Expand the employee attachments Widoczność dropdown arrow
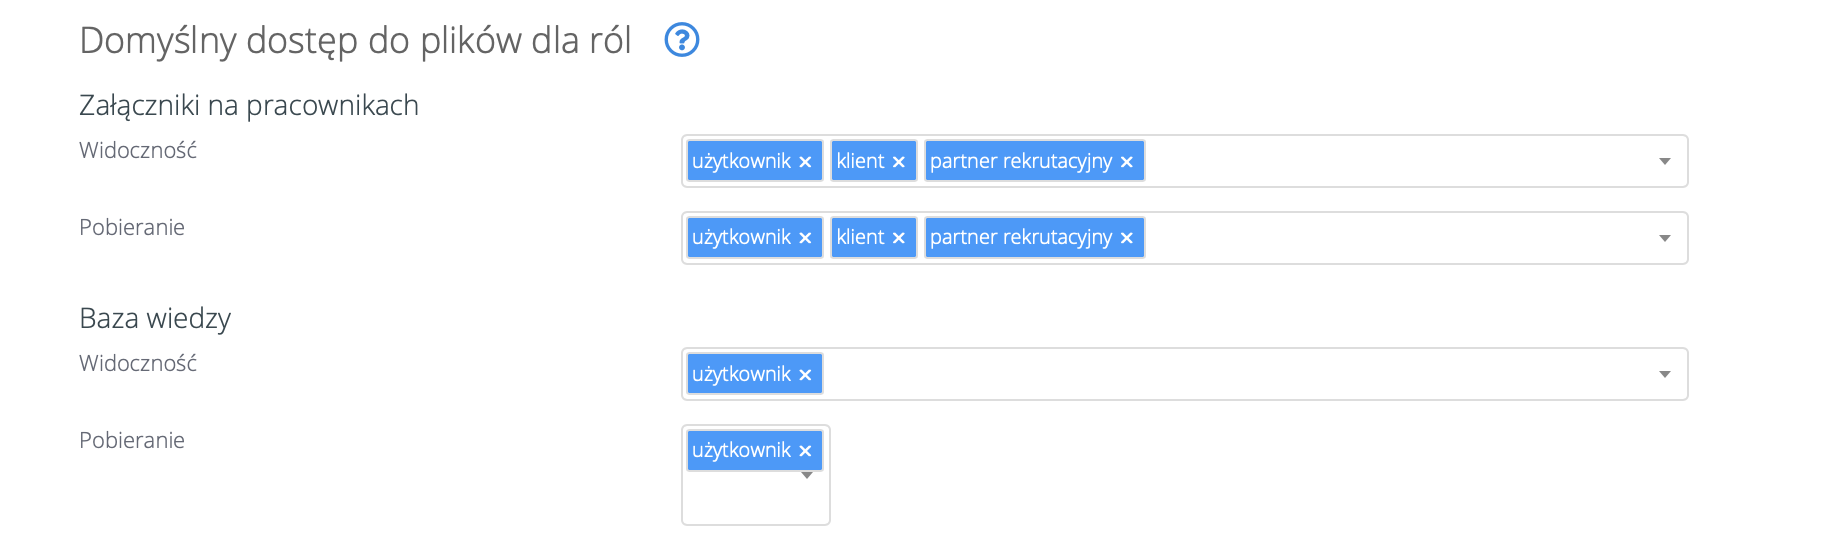 click(1664, 161)
